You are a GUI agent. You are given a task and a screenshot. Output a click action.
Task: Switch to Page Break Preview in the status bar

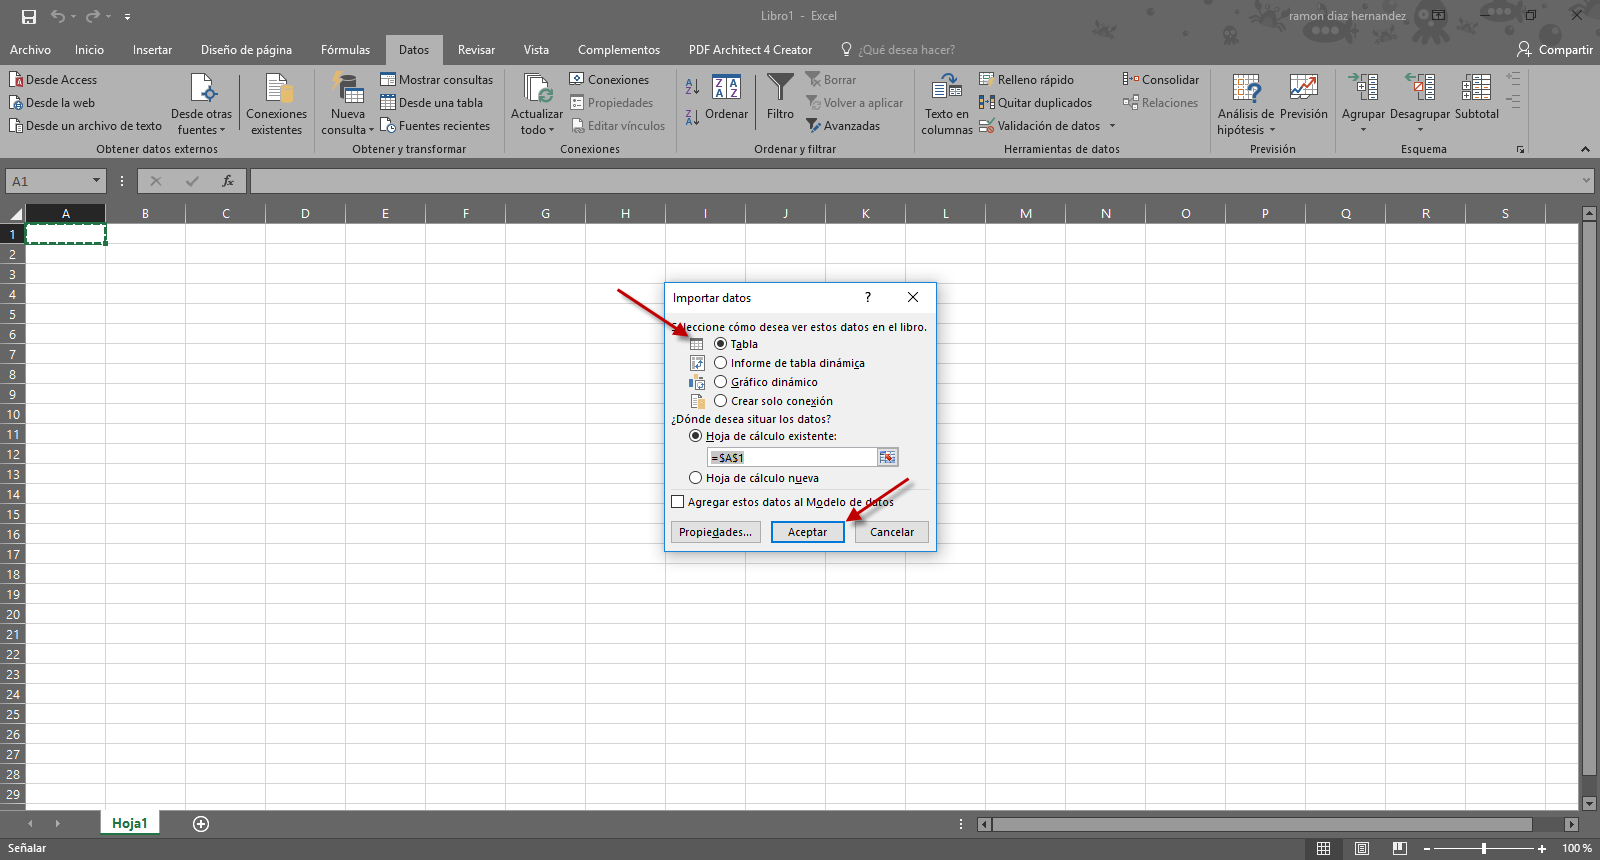click(1400, 848)
